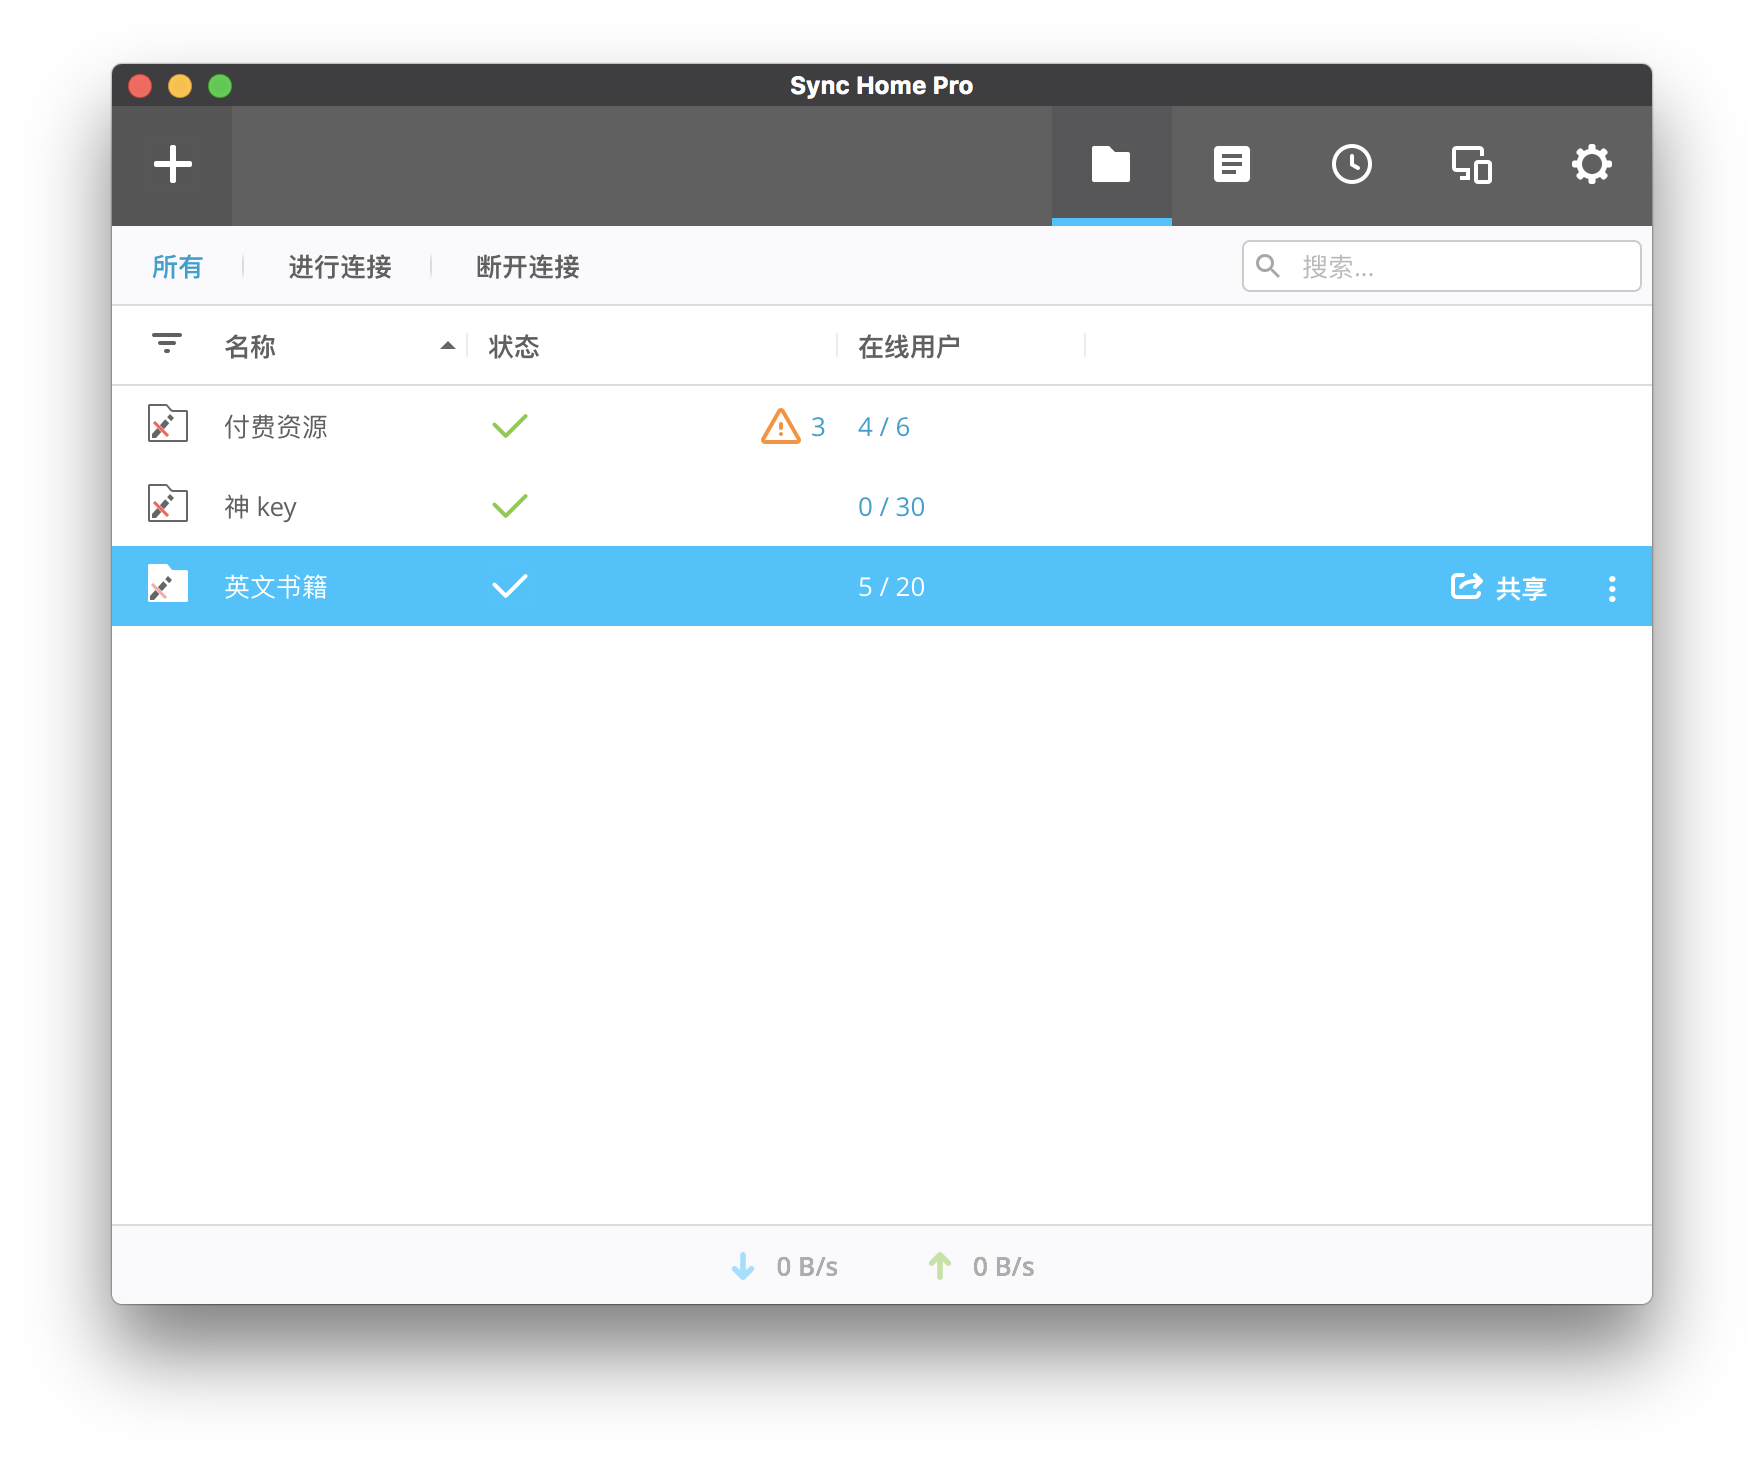Click the green zoom window button
The height and width of the screenshot is (1464, 1764).
click(x=220, y=86)
